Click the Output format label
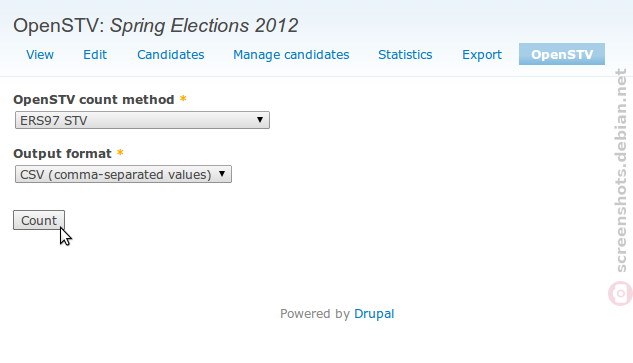Screen dimensions: 633x363 click(62, 153)
